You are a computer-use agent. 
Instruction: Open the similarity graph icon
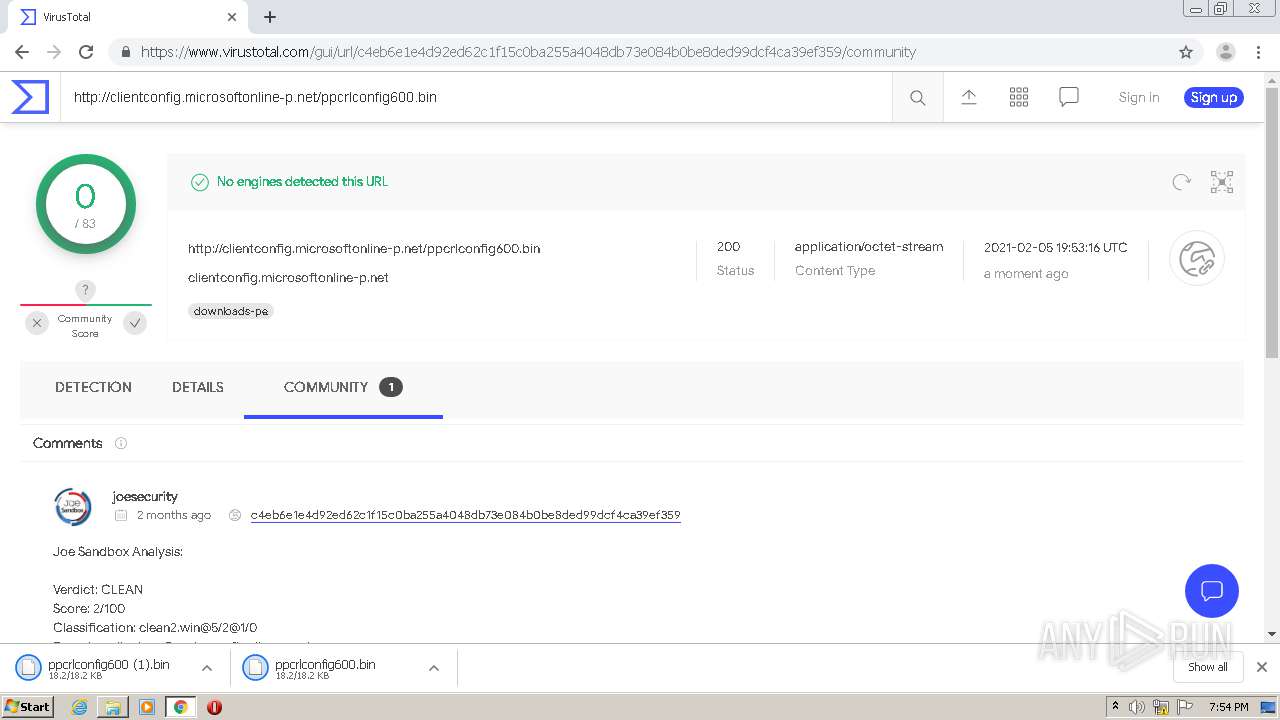1222,182
